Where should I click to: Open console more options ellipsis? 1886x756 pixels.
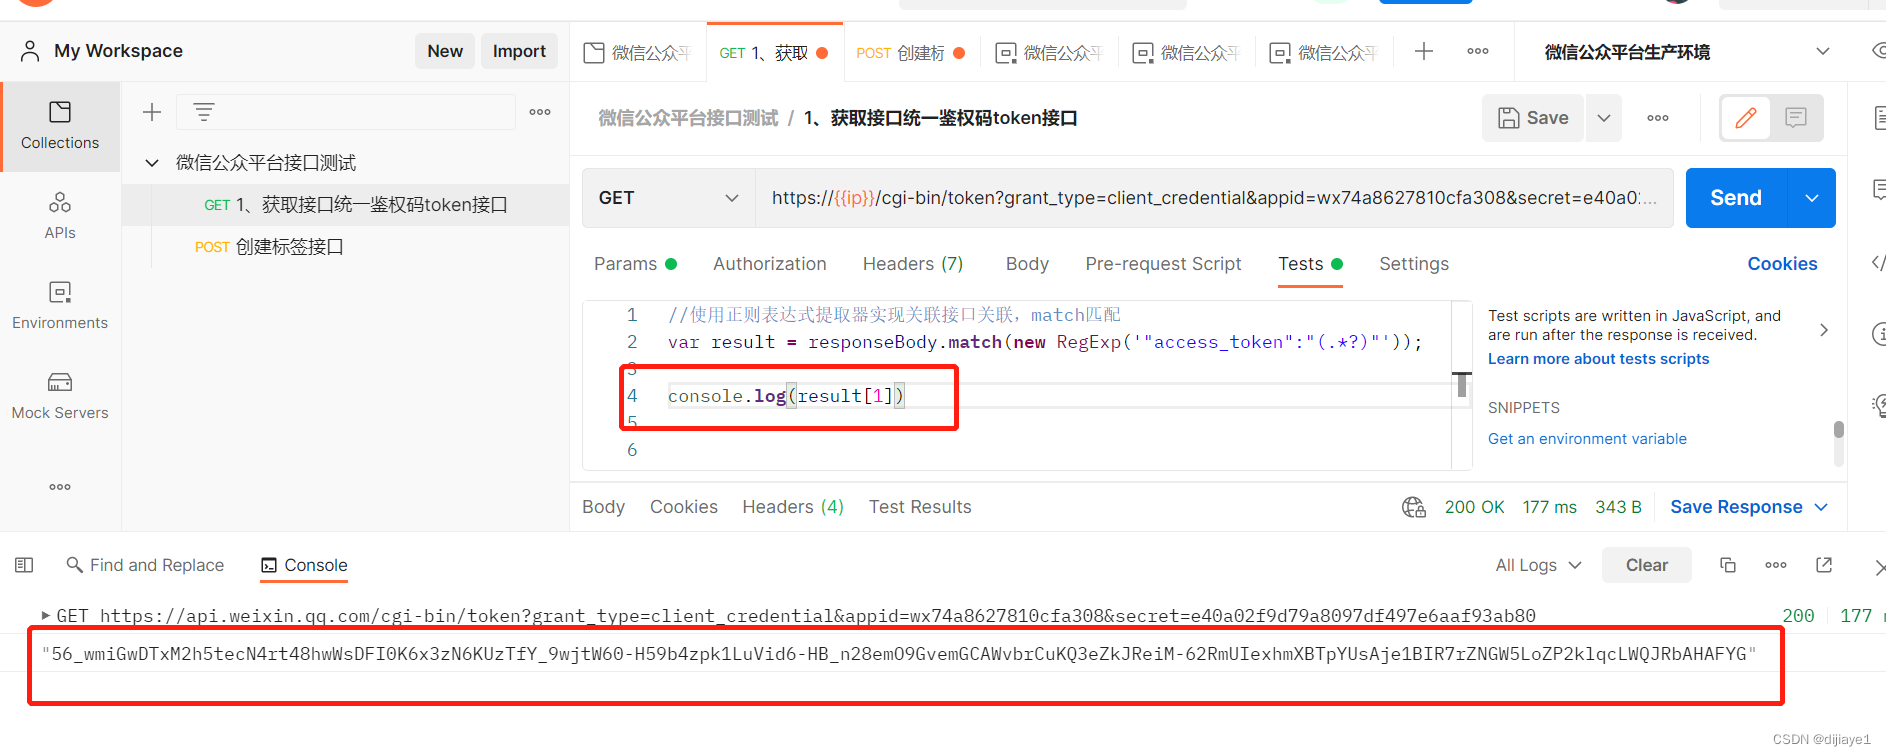(1776, 565)
